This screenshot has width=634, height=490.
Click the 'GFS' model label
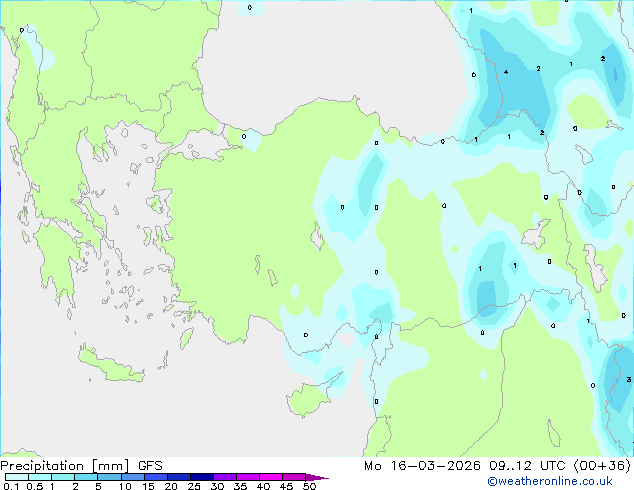[x=150, y=466]
